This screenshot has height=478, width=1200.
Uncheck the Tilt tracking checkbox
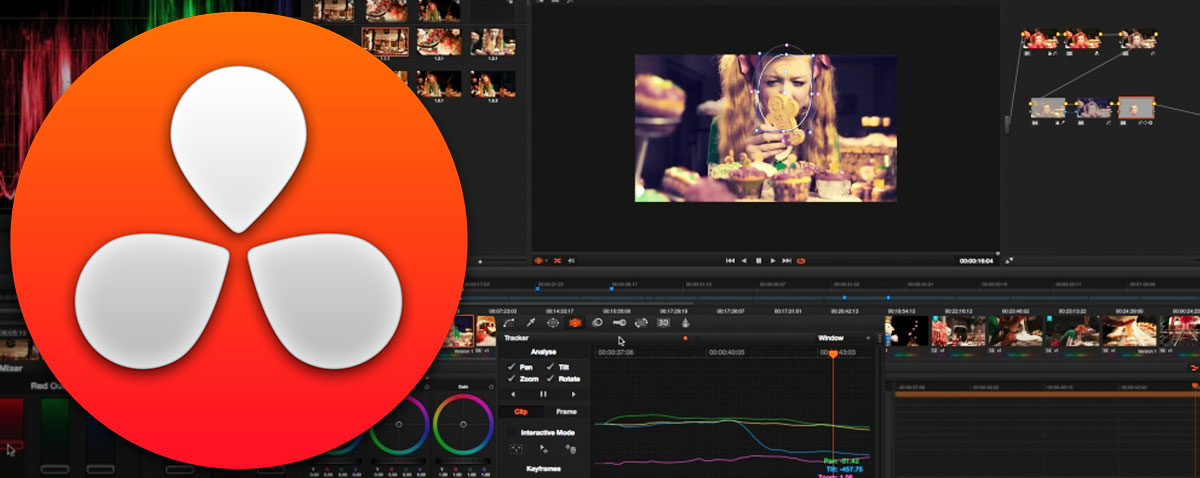coord(550,367)
